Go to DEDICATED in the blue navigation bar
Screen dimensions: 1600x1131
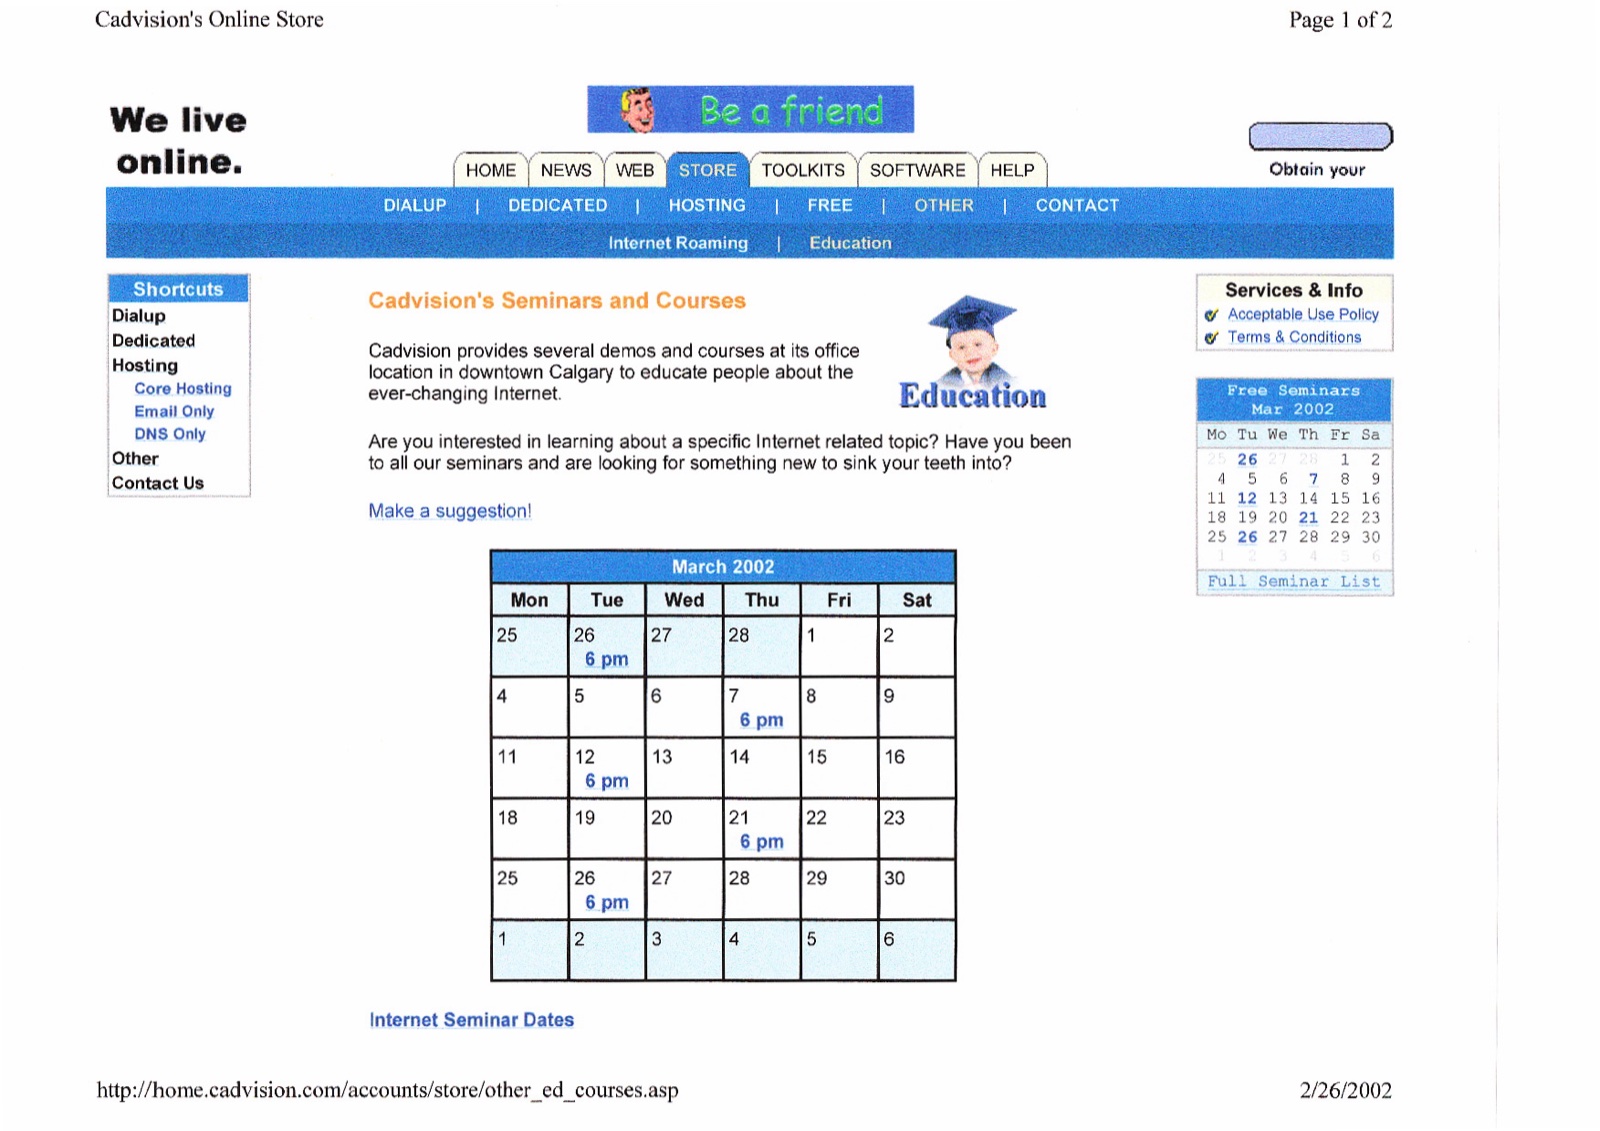[x=557, y=205]
